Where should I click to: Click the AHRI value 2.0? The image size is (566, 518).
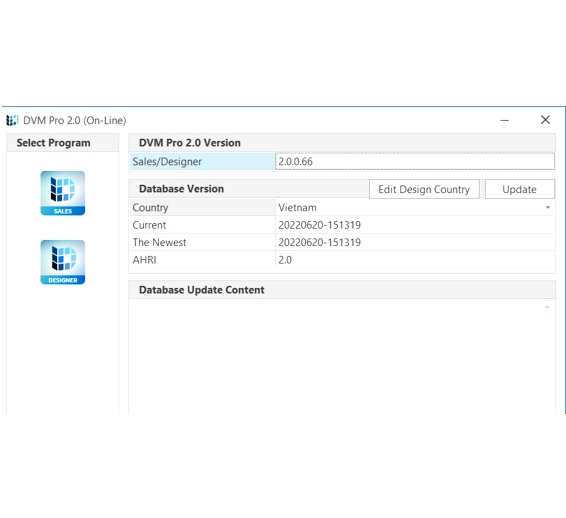tap(285, 260)
